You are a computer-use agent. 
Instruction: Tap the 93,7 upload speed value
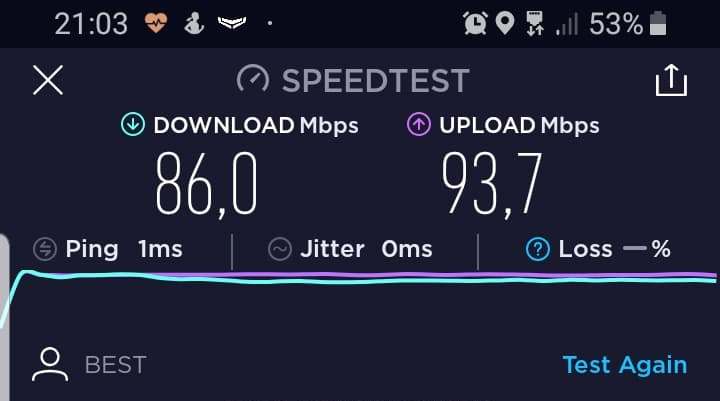click(492, 185)
